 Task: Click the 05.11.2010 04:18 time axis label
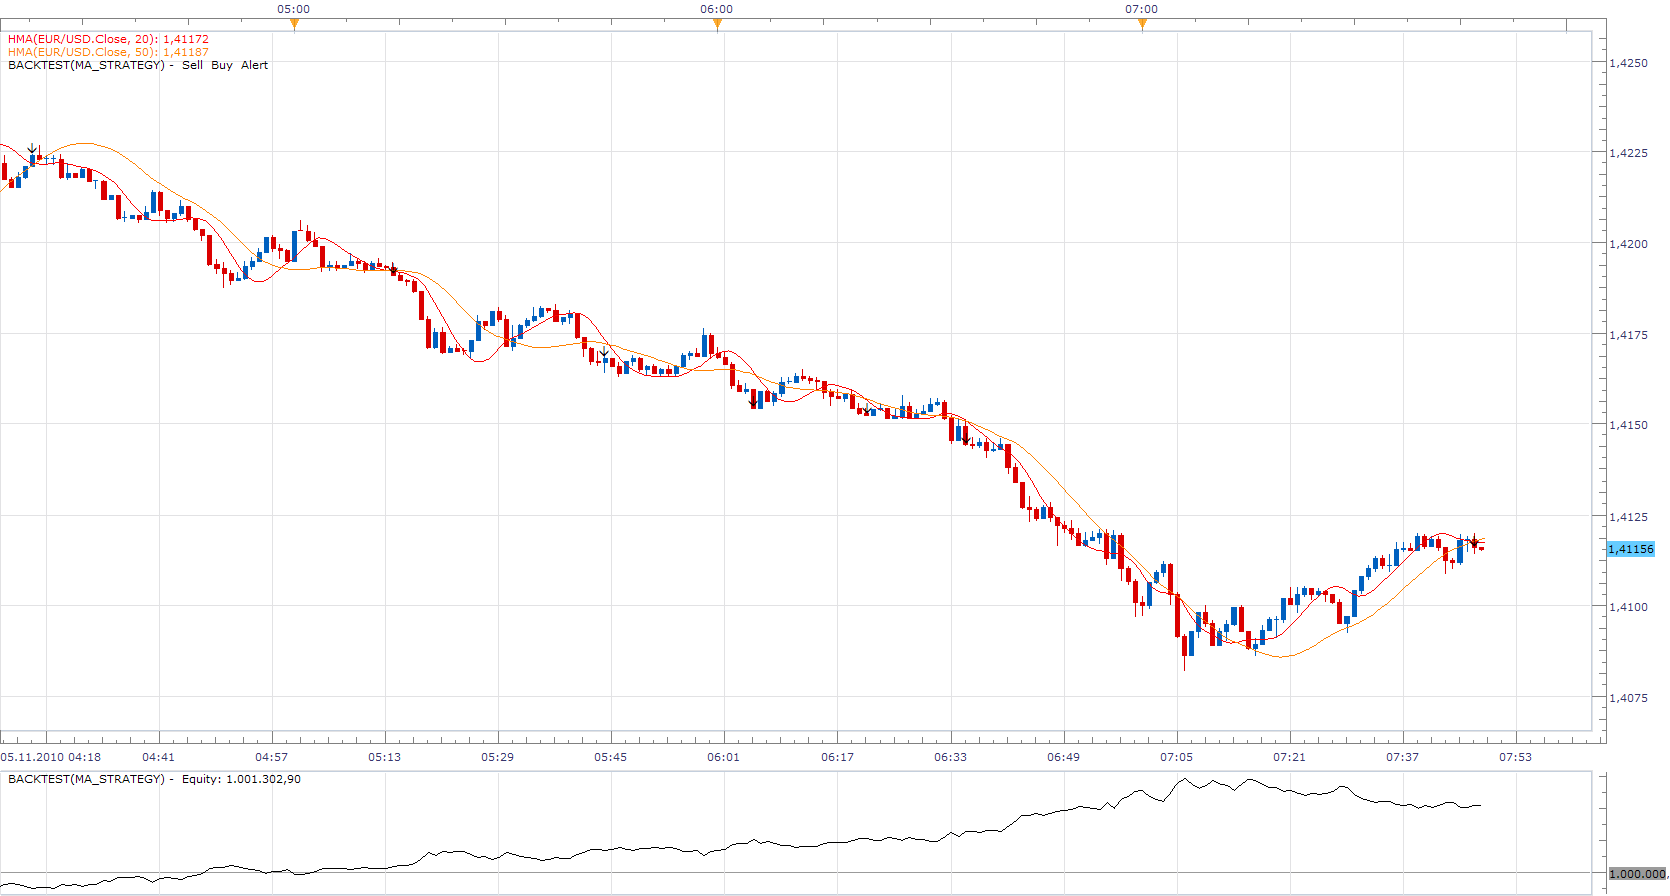point(51,757)
